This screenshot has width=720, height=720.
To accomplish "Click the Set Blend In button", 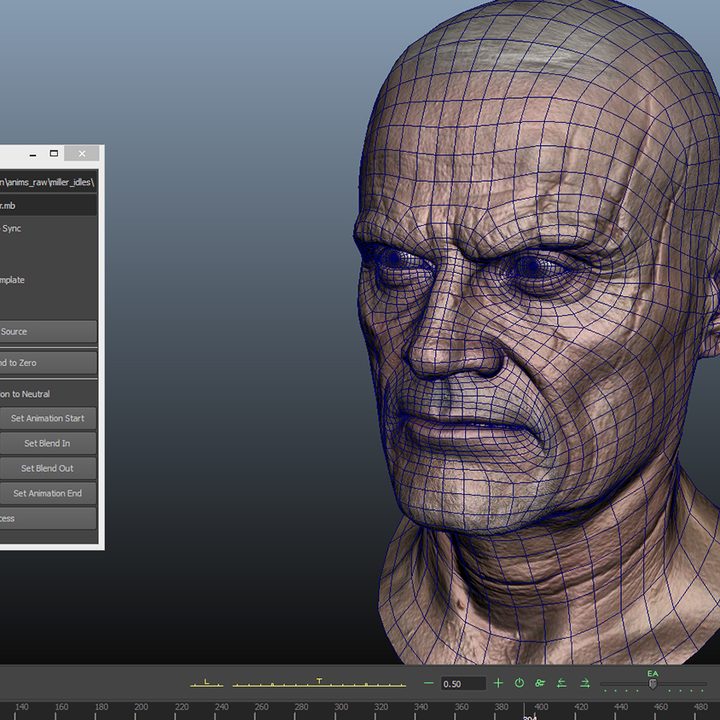I will pyautogui.click(x=48, y=443).
